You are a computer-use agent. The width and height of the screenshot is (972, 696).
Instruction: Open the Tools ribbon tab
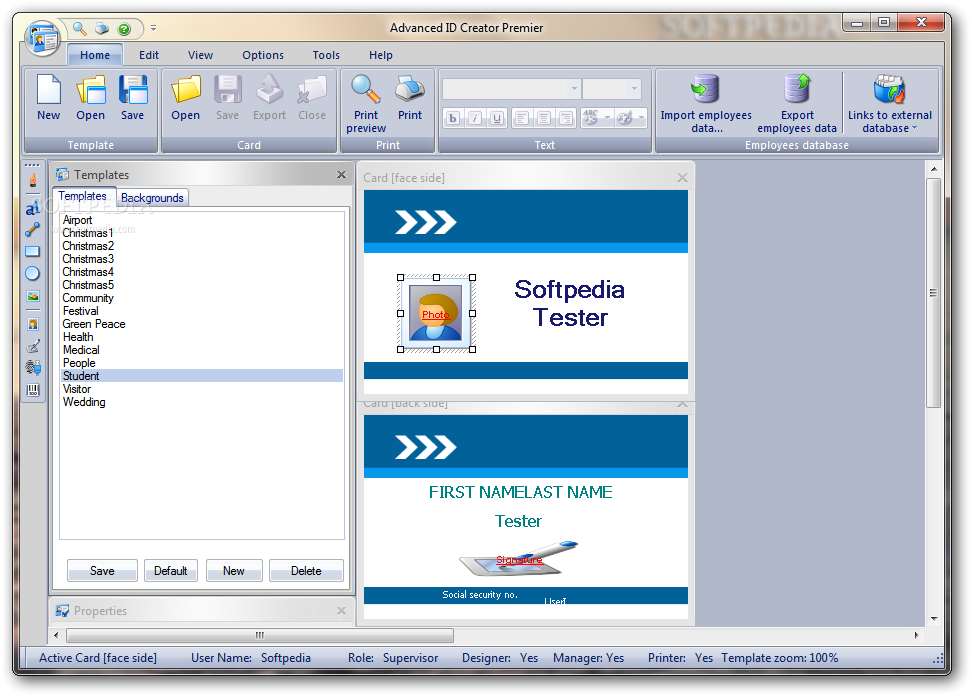click(x=326, y=55)
